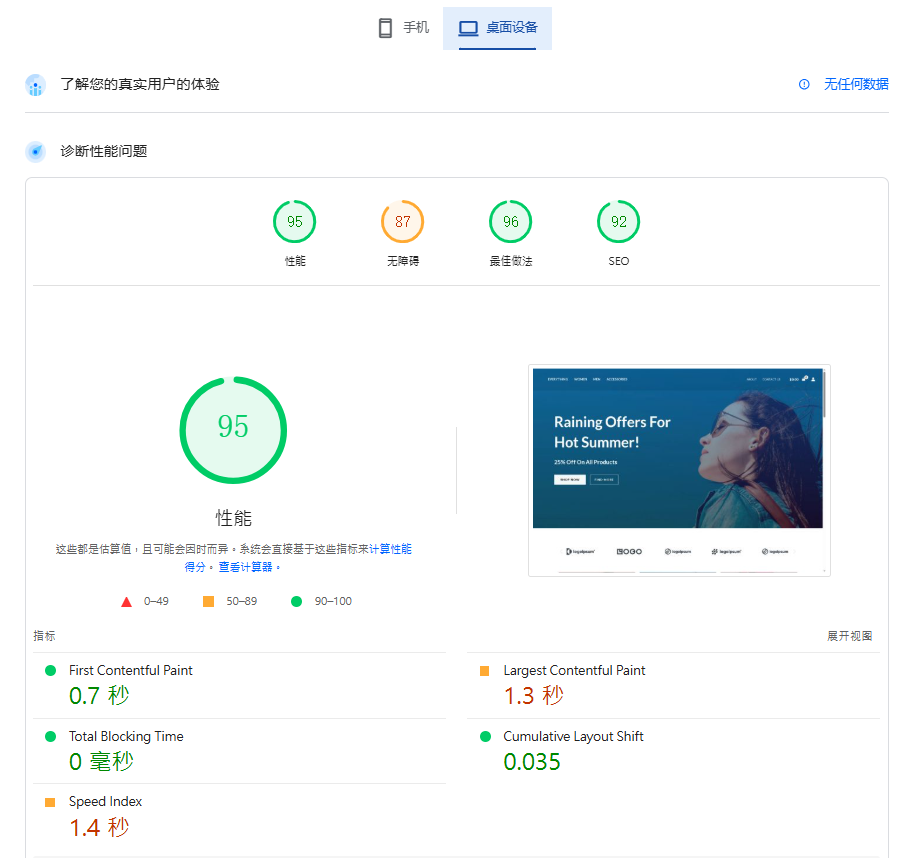
Task: Click the desktop laptop icon
Action: click(x=468, y=28)
